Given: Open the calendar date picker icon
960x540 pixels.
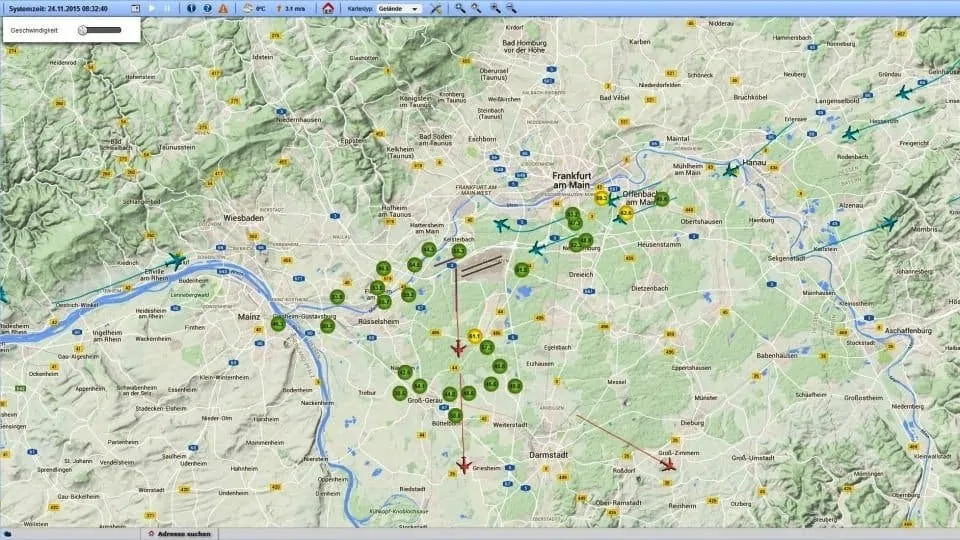Looking at the screenshot, I should [135, 9].
